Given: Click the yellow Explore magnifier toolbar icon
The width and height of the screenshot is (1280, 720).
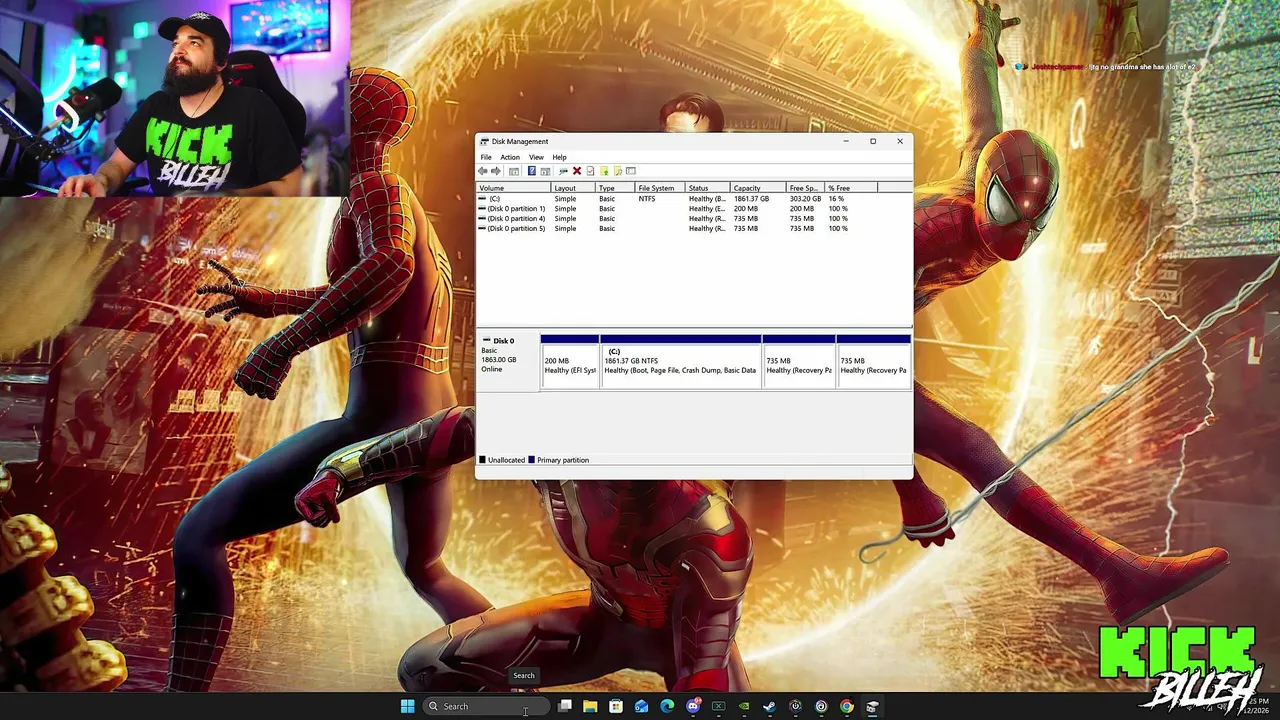Looking at the screenshot, I should tap(618, 171).
